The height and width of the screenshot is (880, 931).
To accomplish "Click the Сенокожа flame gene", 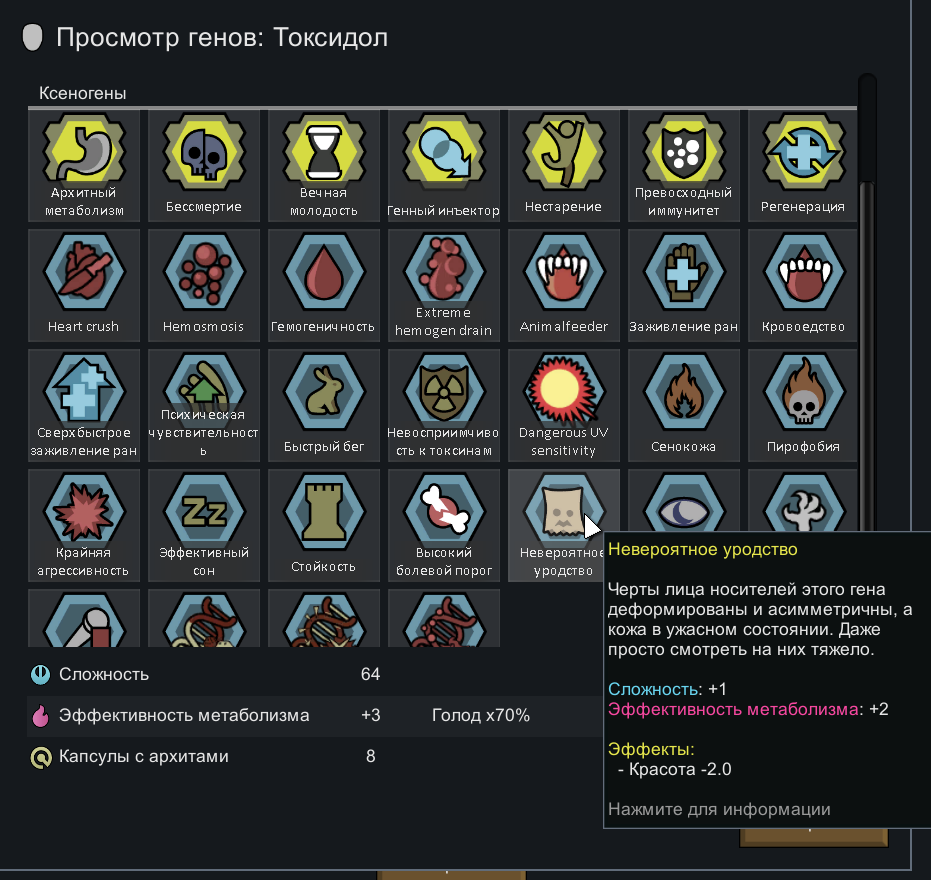I will tap(683, 406).
